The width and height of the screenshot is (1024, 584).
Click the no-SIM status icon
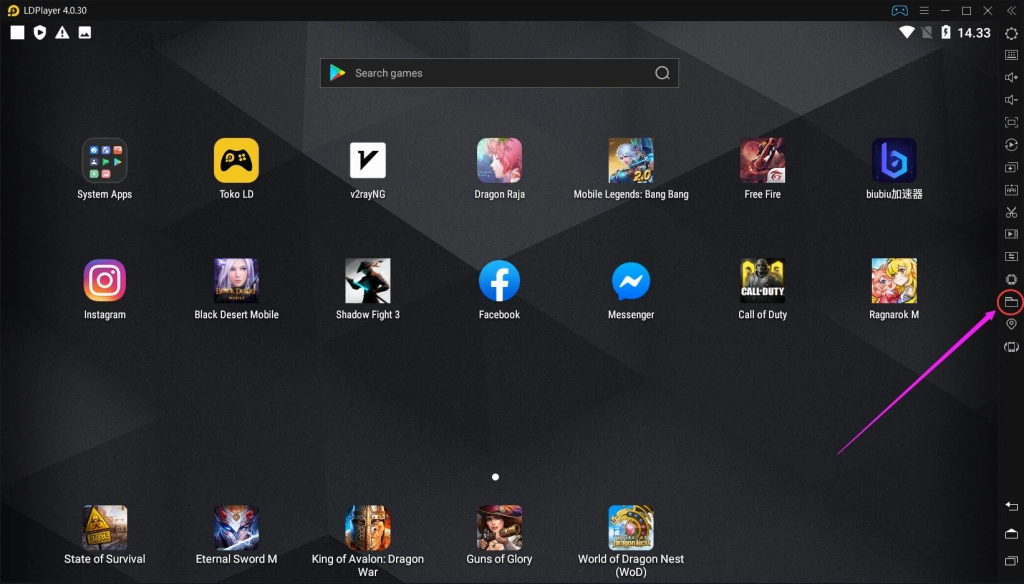coord(927,33)
